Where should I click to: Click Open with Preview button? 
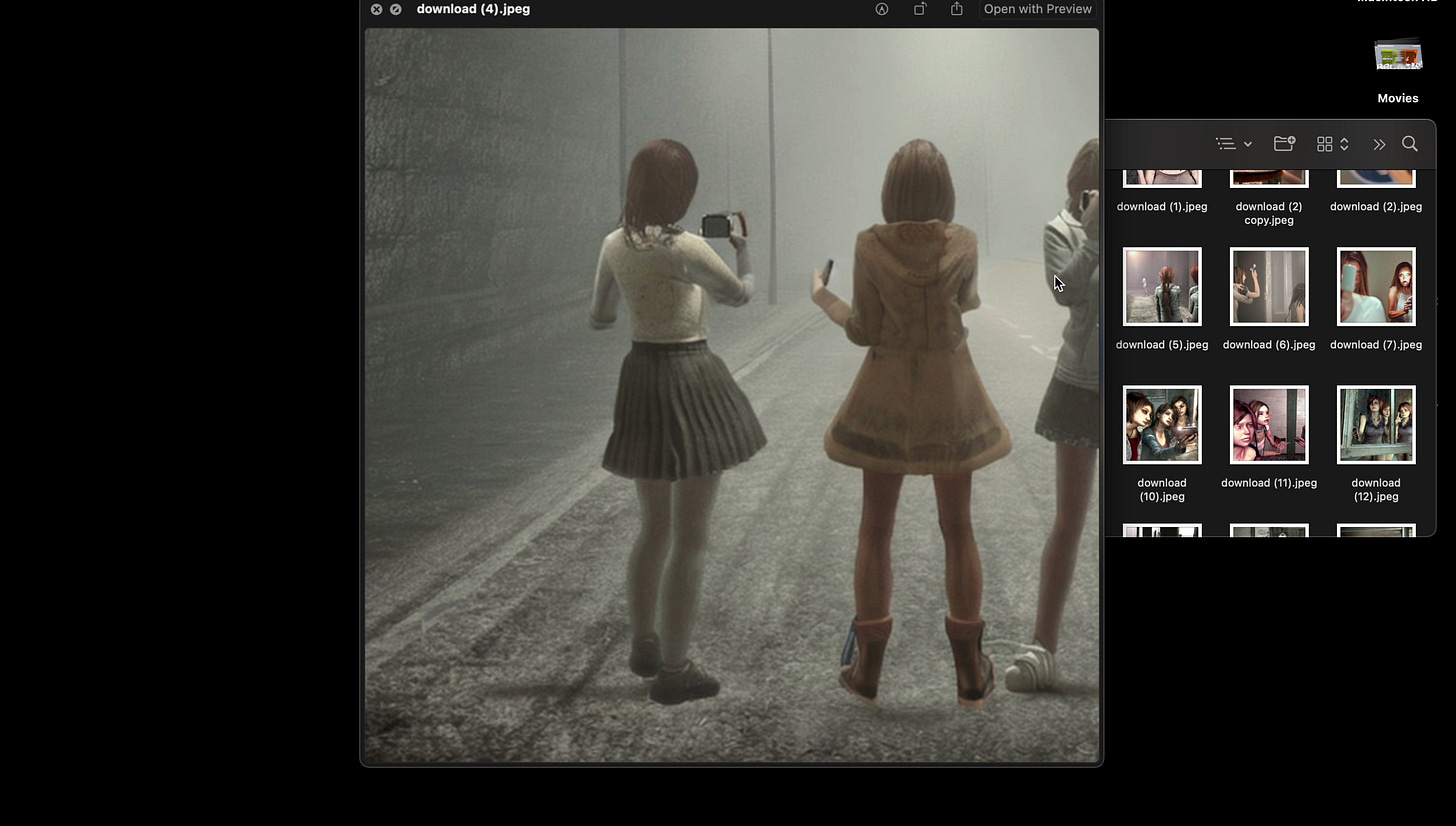1037,9
